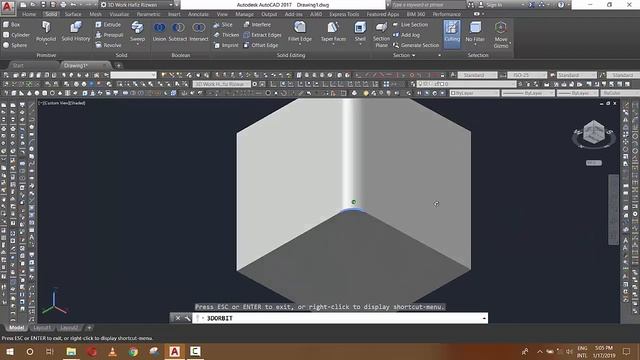This screenshot has height=360, width=640.
Task: Add a new drawing tab with plus
Action: click(x=118, y=65)
